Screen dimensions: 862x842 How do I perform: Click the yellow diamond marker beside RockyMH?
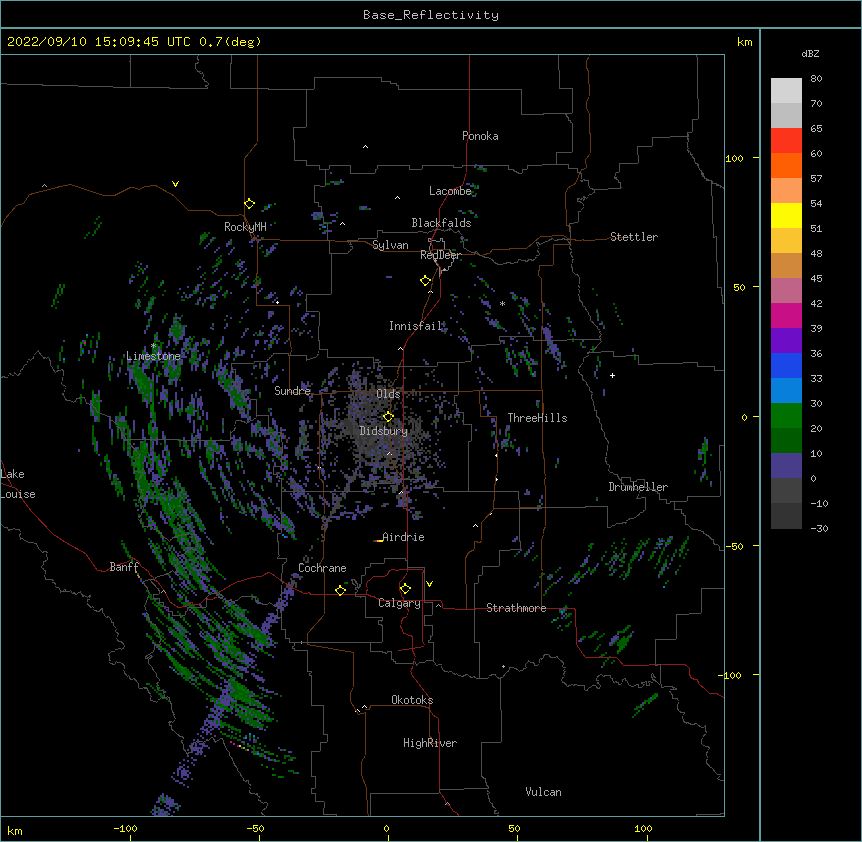249,204
